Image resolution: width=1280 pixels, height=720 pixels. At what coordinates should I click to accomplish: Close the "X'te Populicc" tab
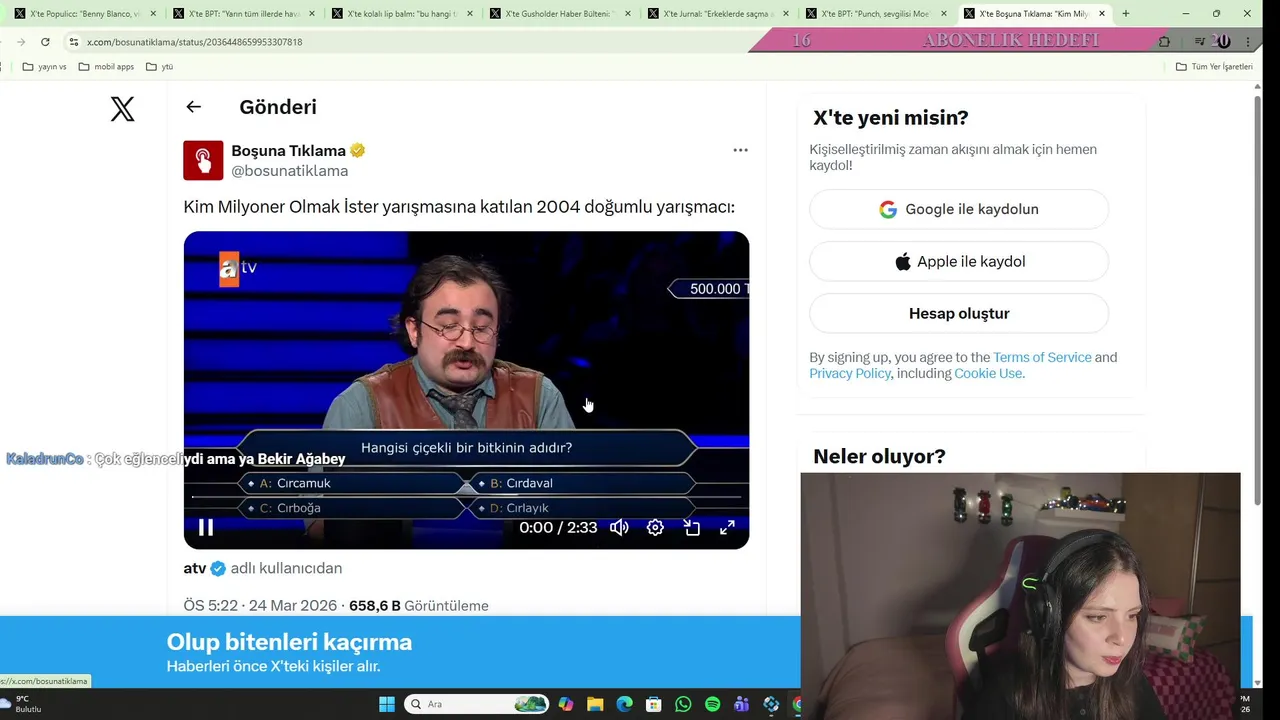click(153, 14)
